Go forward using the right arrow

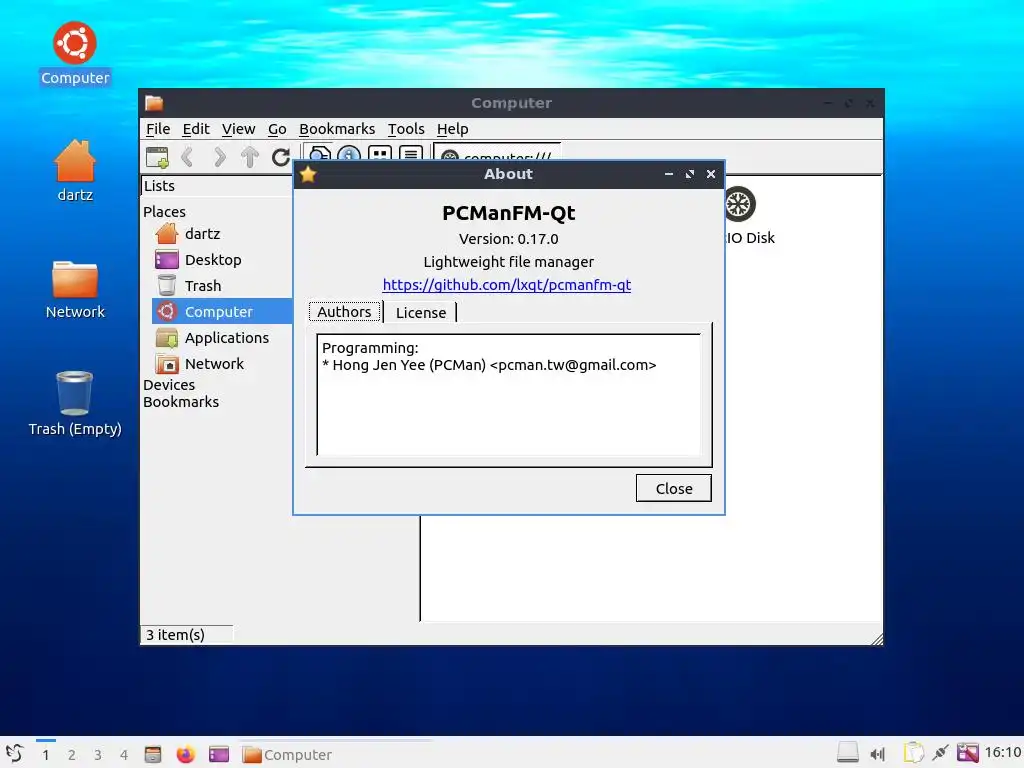(219, 157)
